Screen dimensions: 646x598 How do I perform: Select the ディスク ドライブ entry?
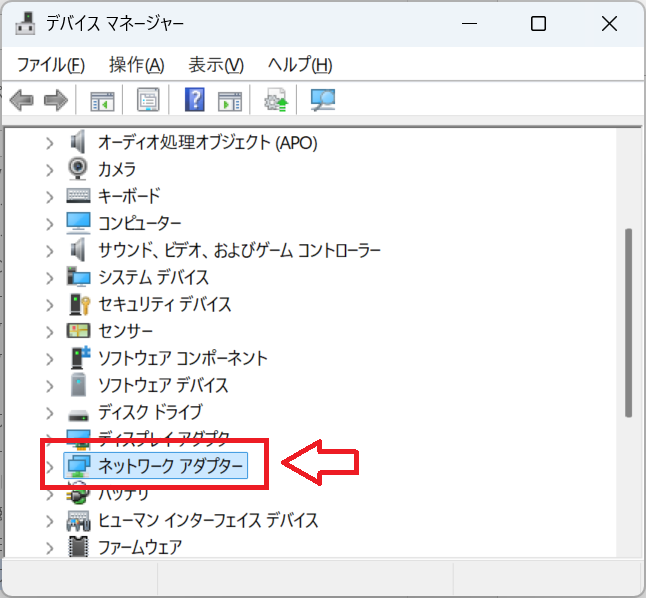(x=150, y=413)
